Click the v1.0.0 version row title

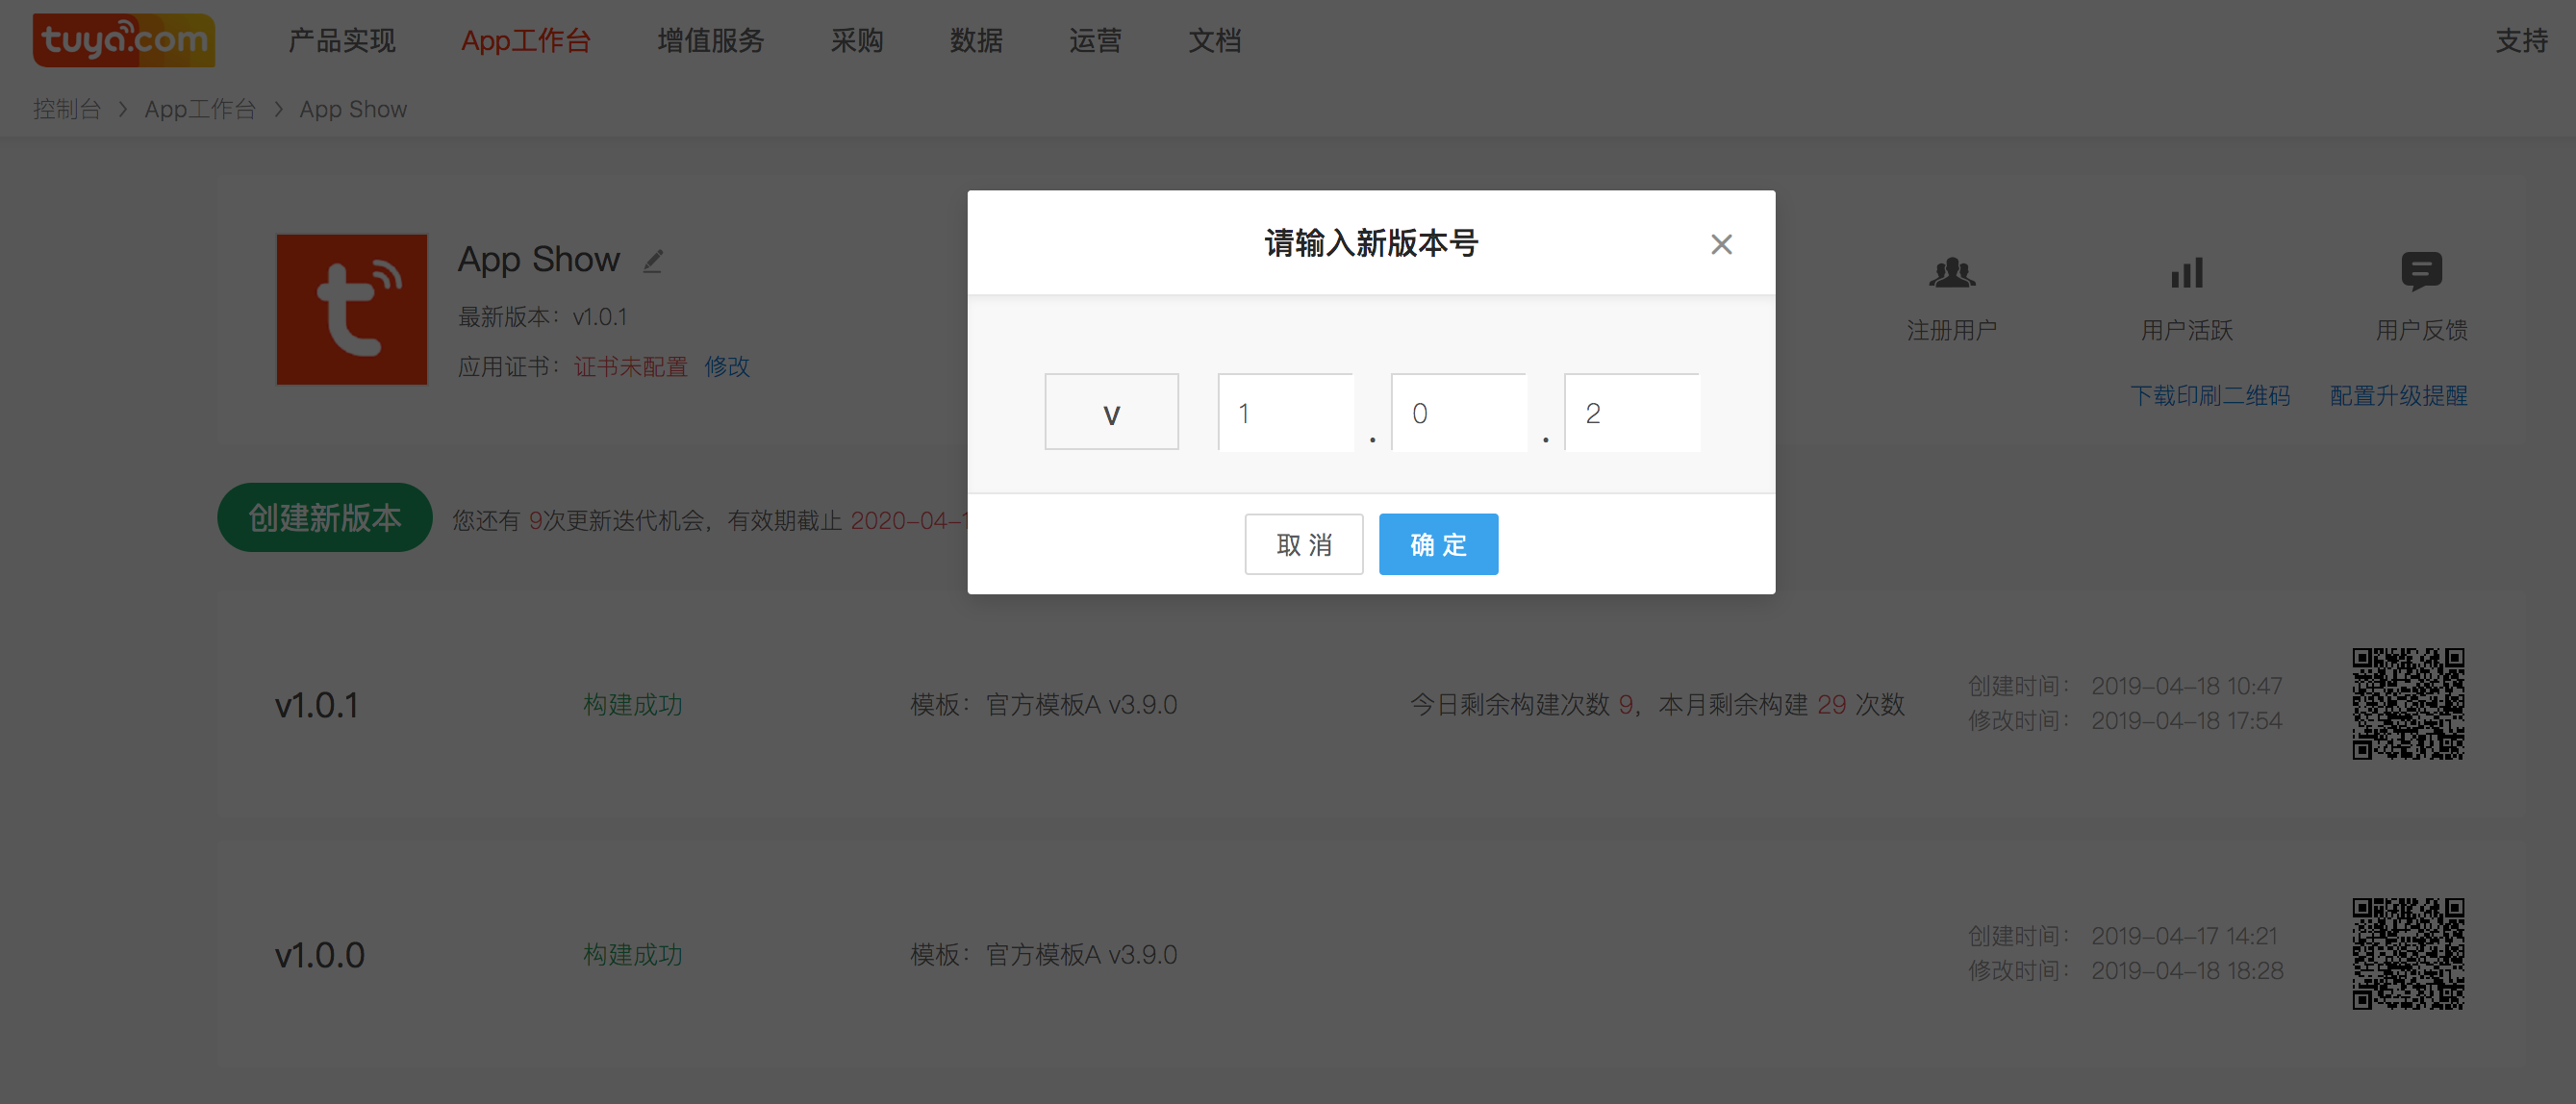pyautogui.click(x=320, y=955)
